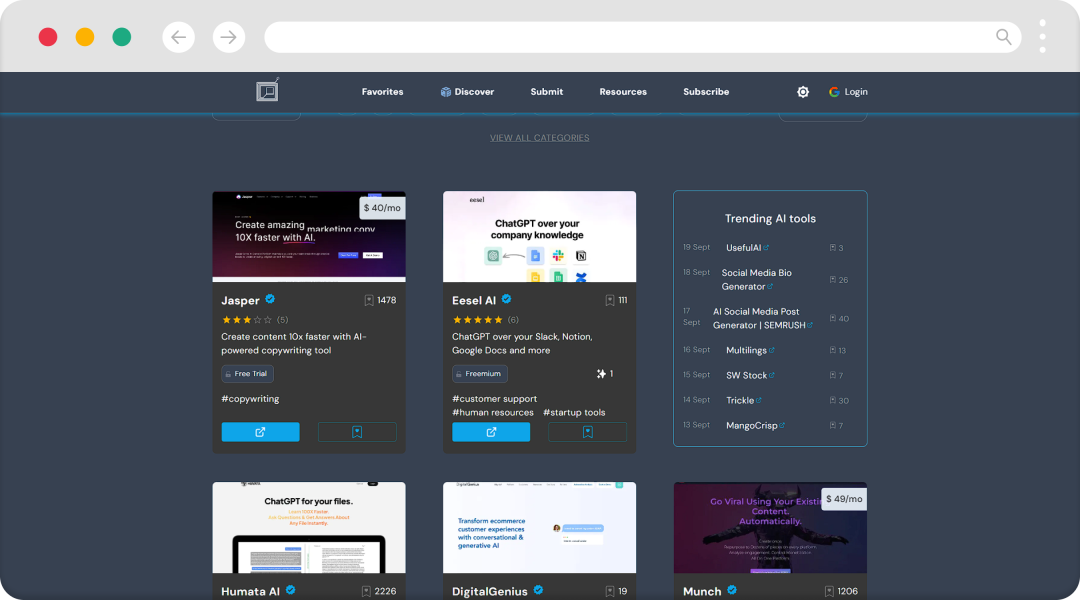Click the red window close dot
The image size is (1080, 600).
[48, 37]
